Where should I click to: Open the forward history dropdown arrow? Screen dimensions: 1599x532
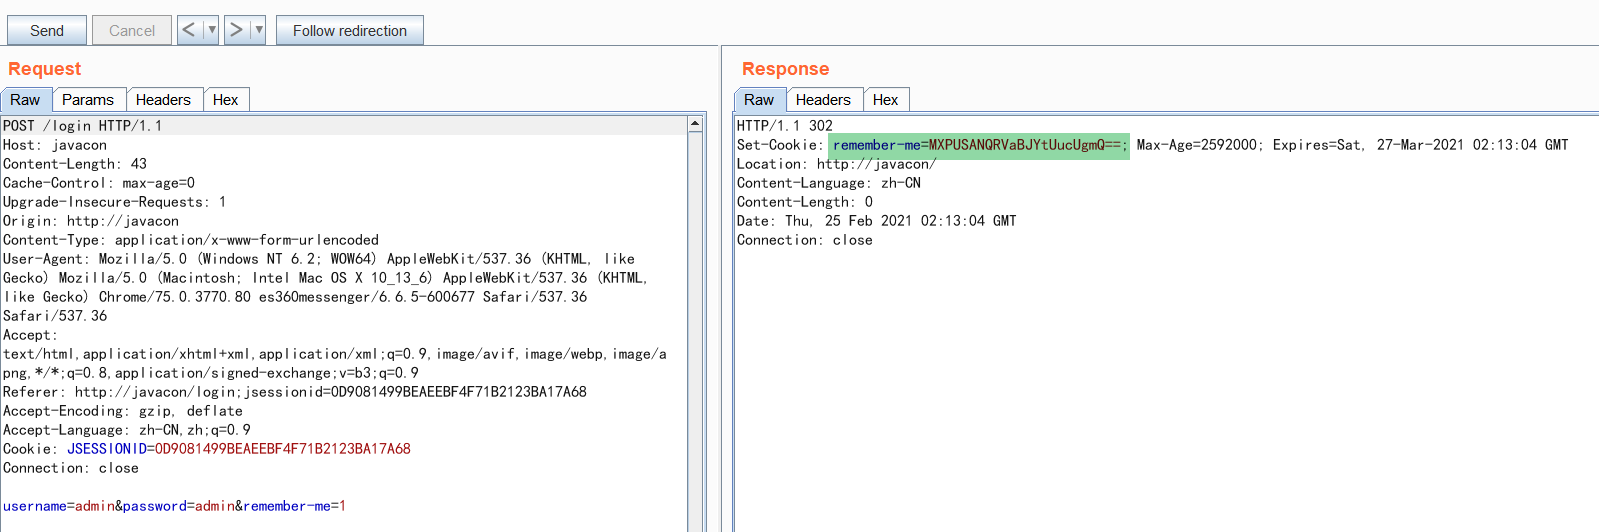coord(258,30)
